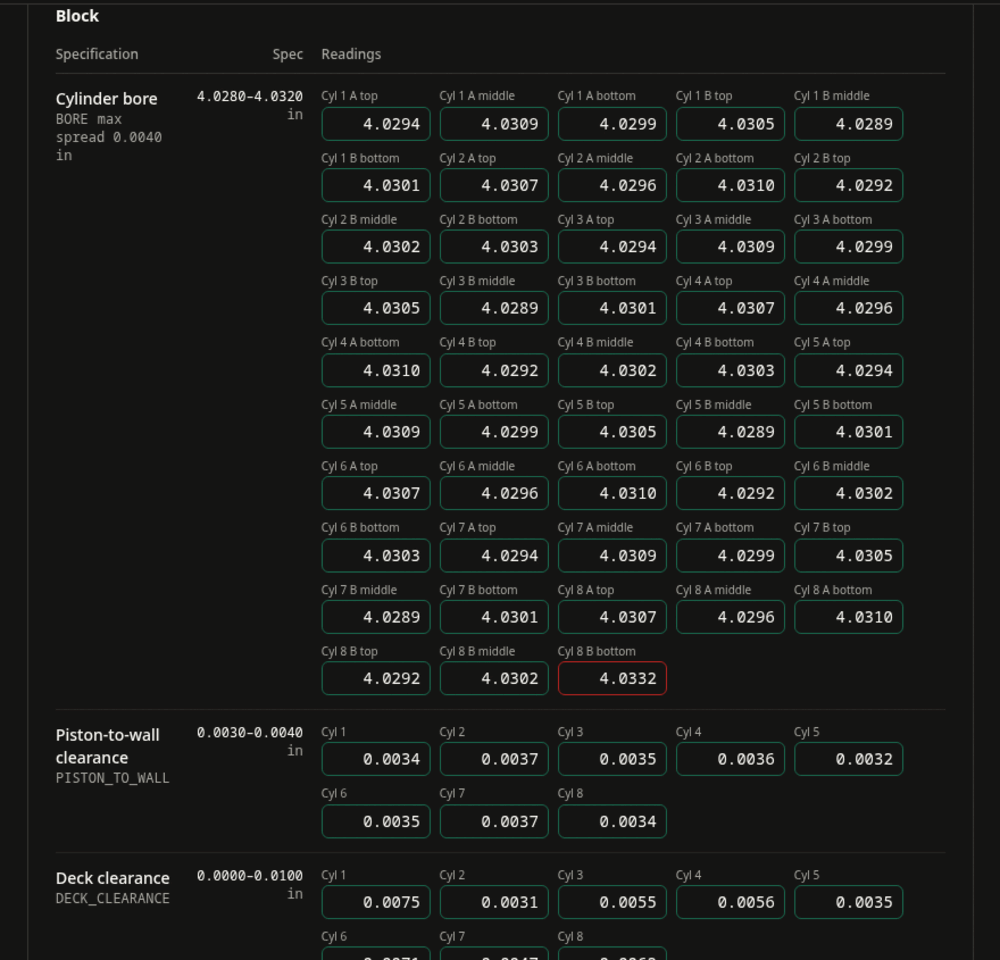The height and width of the screenshot is (960, 1000).
Task: Focus piston-to-wall clearance Cyl 8 input
Action: [x=612, y=822]
